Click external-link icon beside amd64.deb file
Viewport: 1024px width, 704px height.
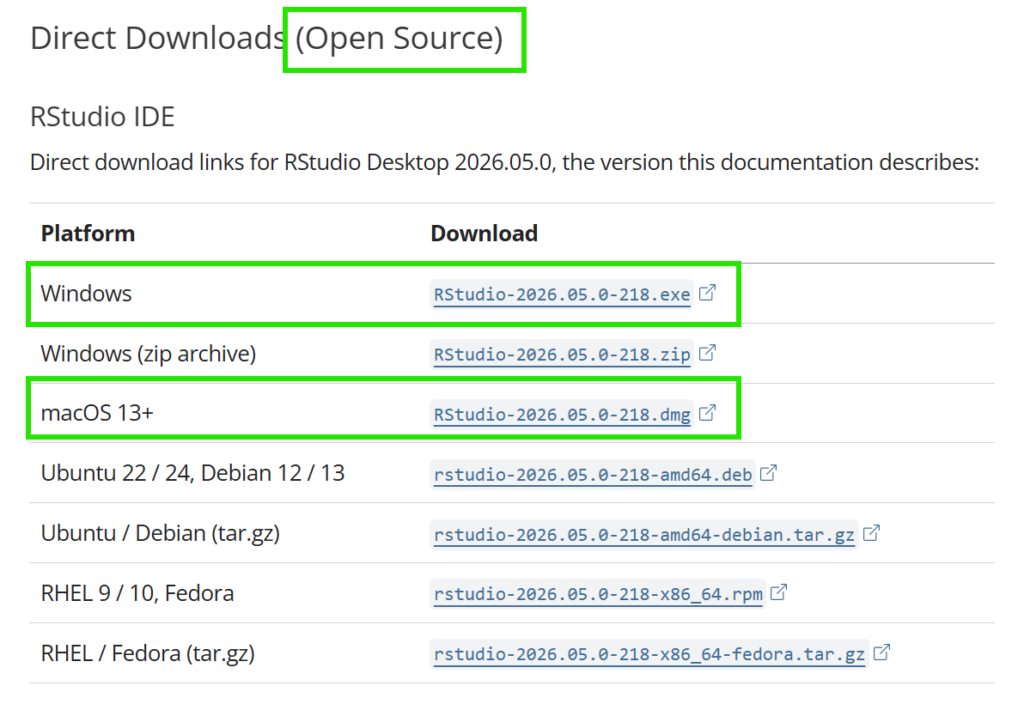pyautogui.click(x=769, y=473)
